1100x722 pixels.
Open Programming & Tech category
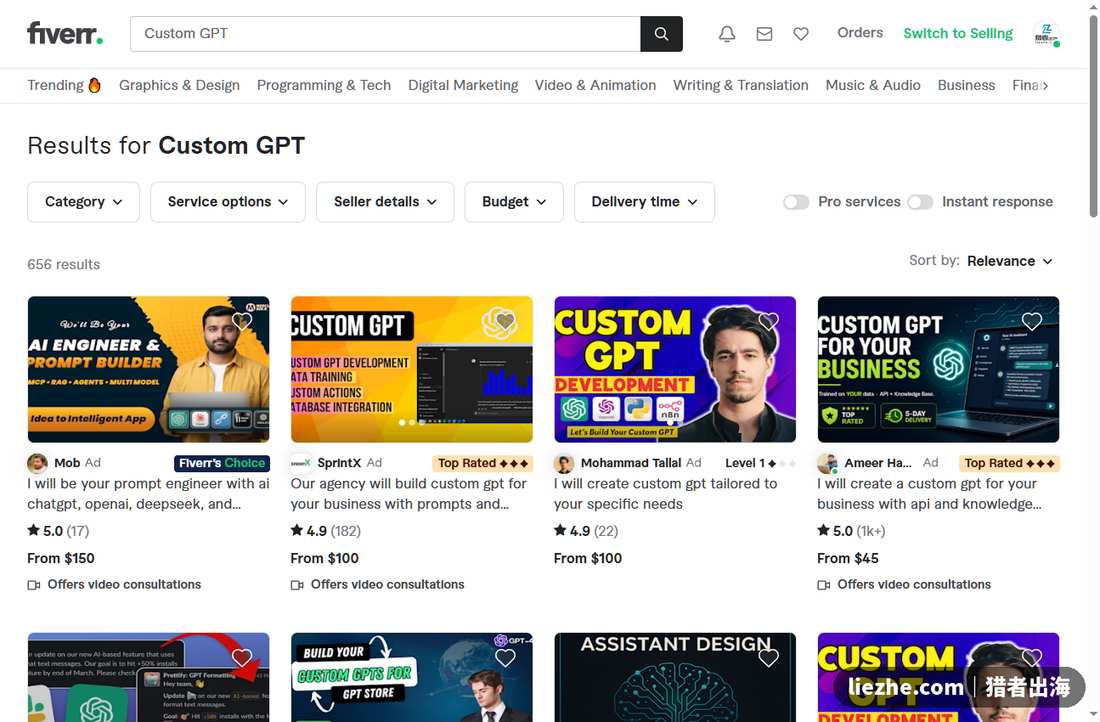[x=323, y=85]
